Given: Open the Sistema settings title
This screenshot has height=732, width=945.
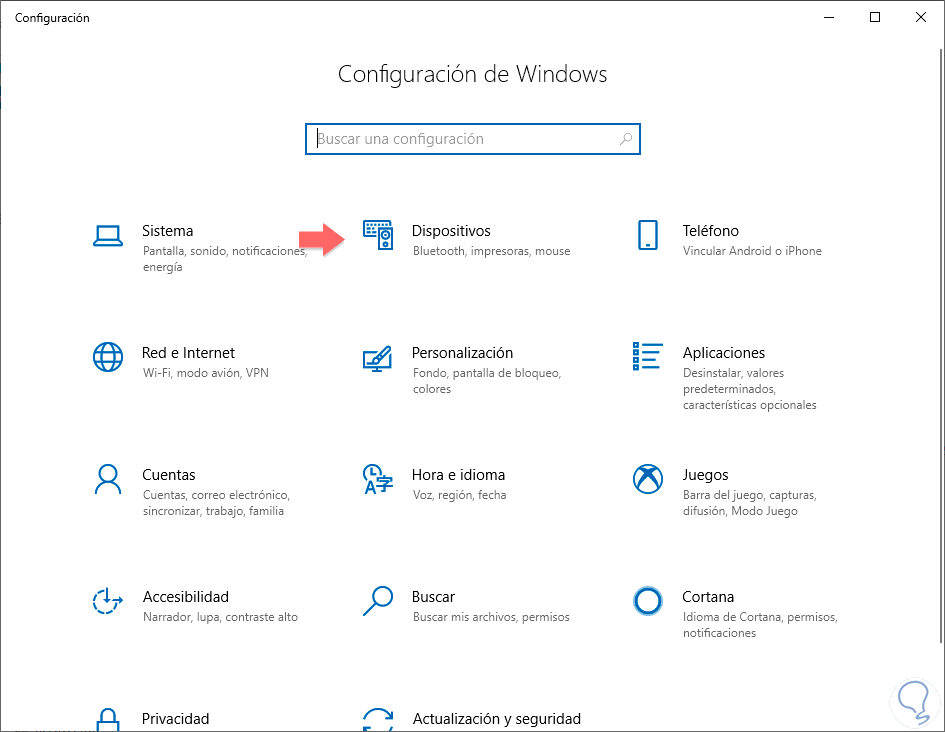Looking at the screenshot, I should pyautogui.click(x=168, y=231).
